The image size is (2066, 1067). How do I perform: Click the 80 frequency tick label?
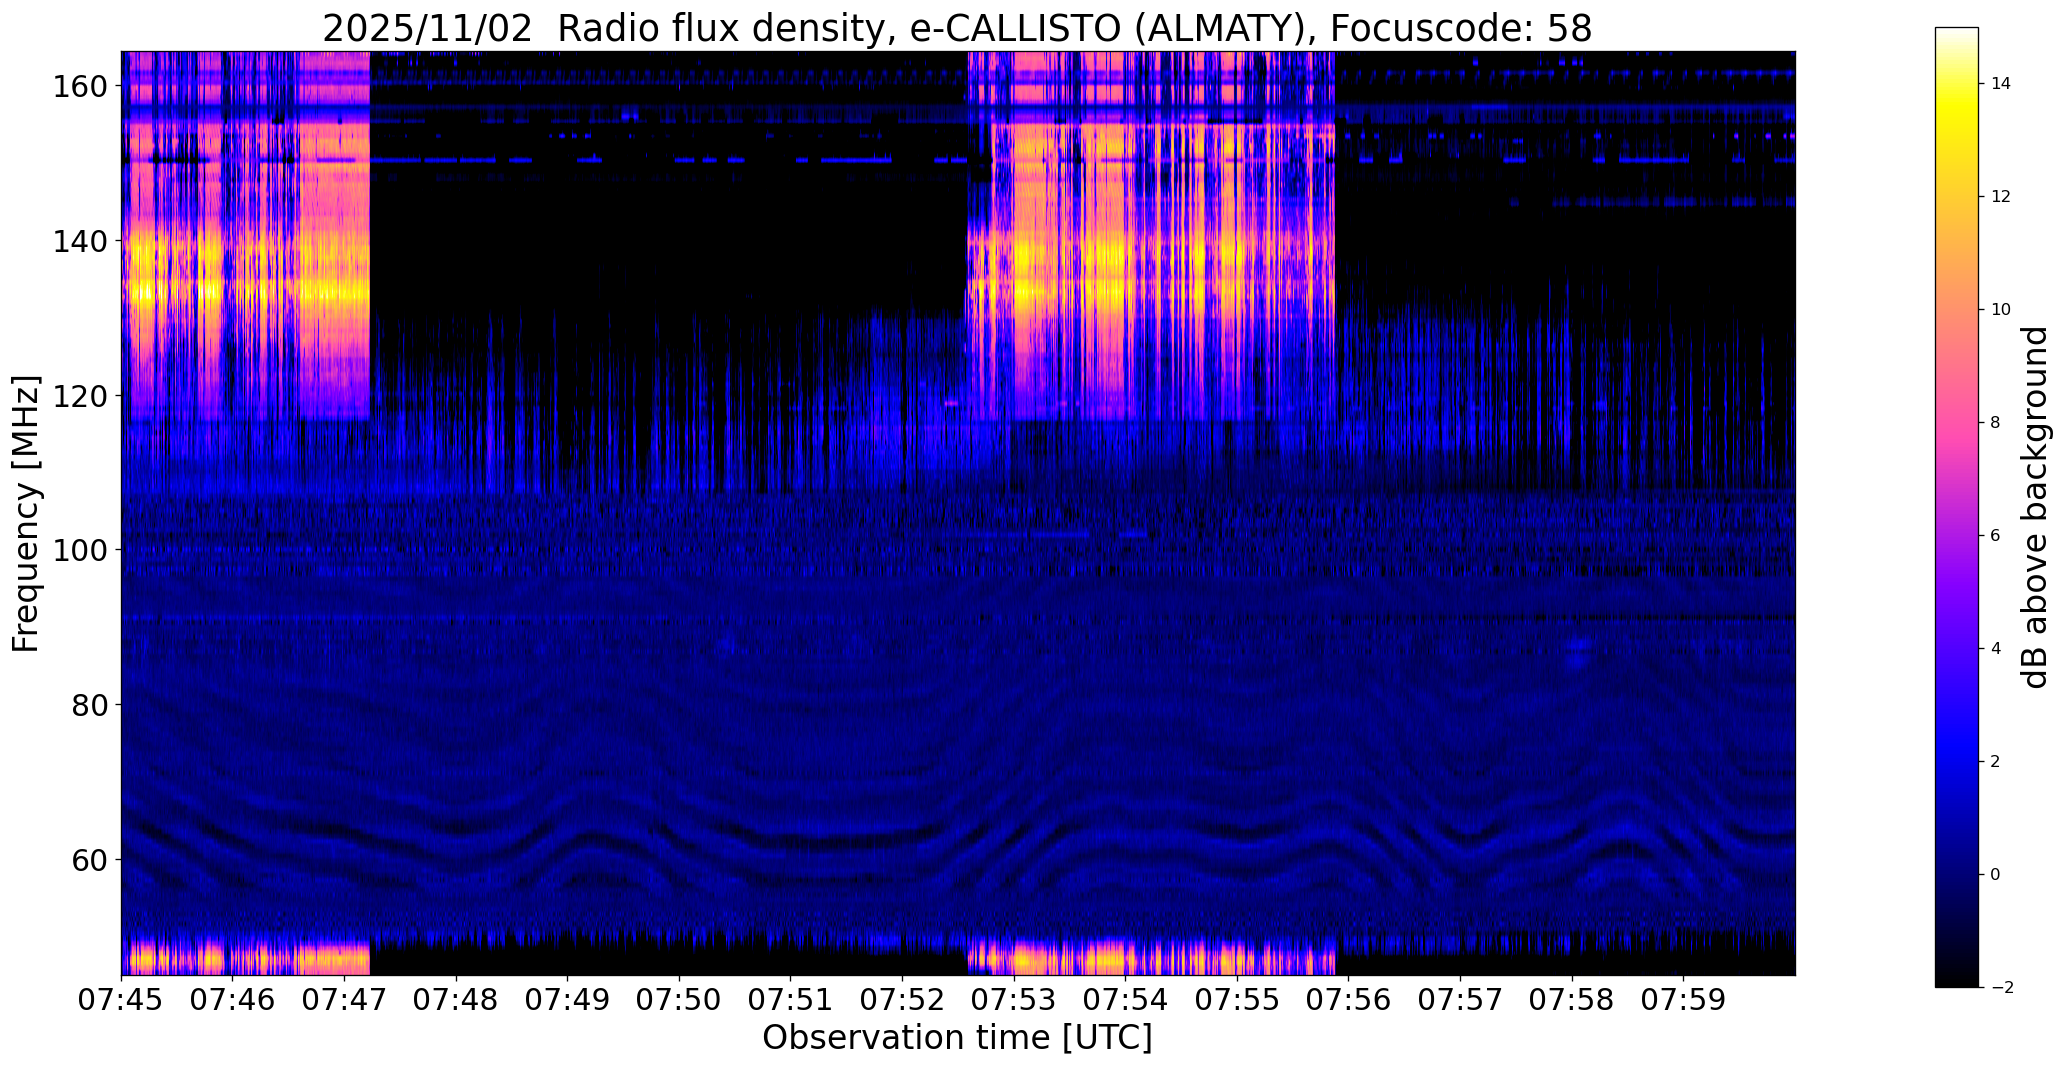click(87, 705)
